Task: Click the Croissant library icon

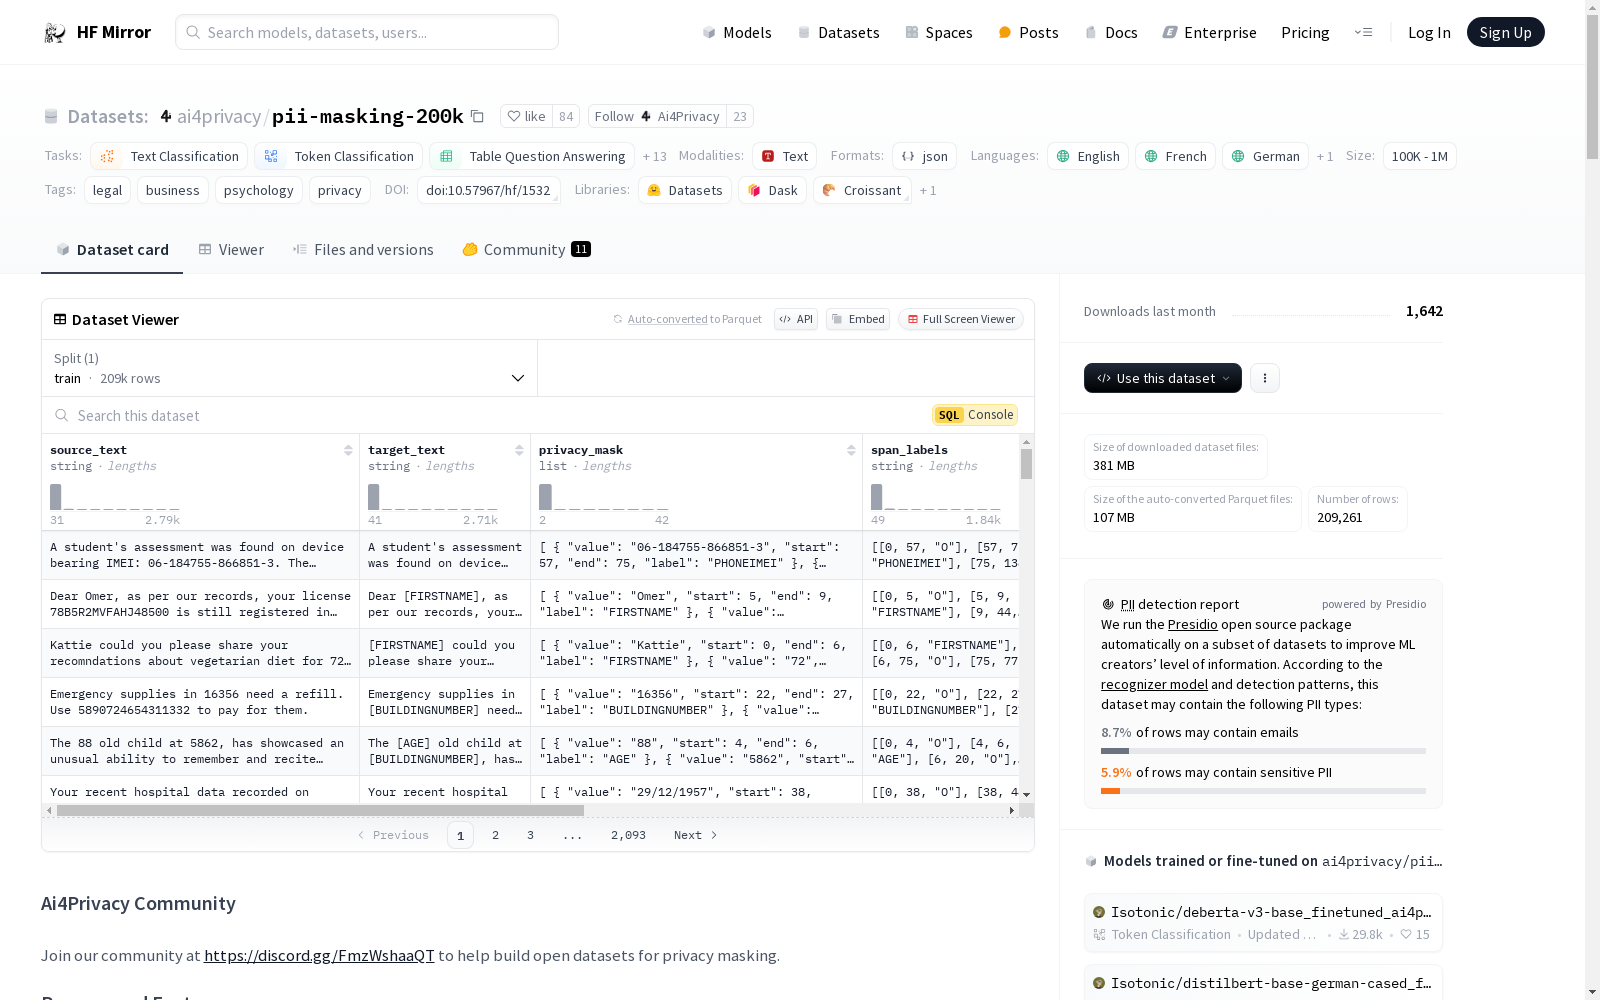Action: (x=828, y=190)
